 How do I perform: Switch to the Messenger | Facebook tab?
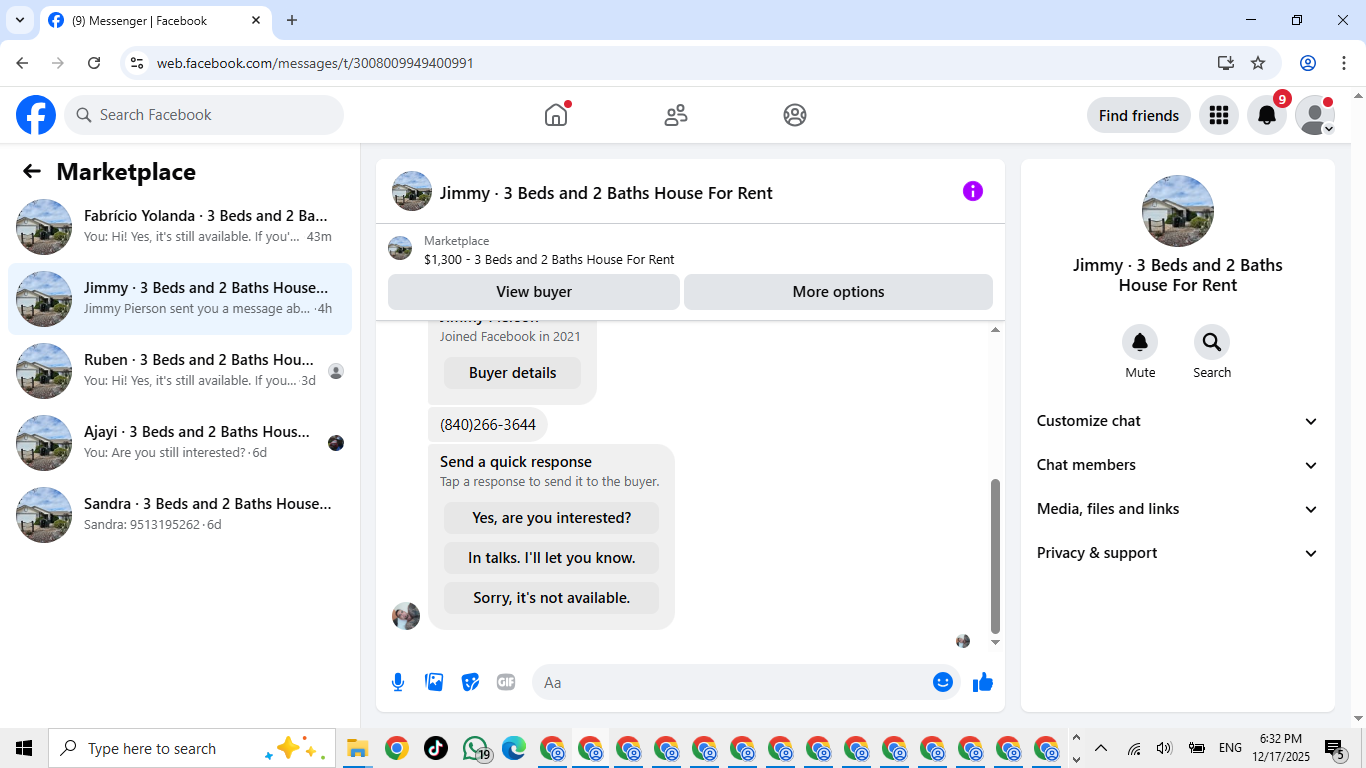click(x=155, y=20)
